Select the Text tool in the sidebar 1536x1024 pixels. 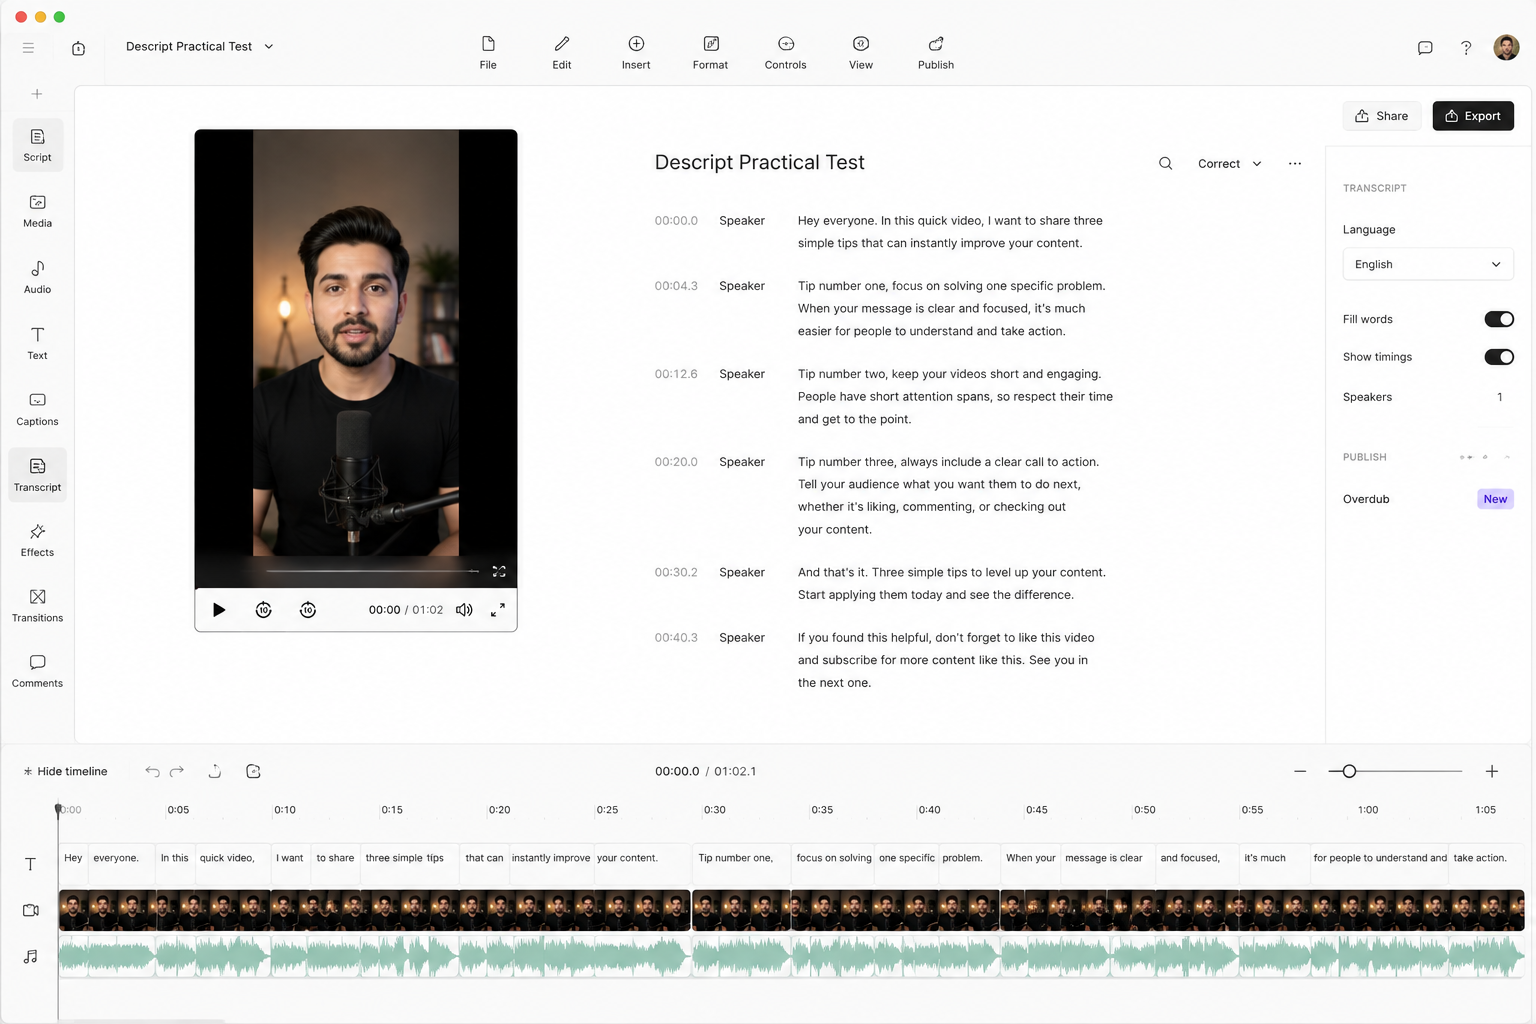click(x=38, y=343)
